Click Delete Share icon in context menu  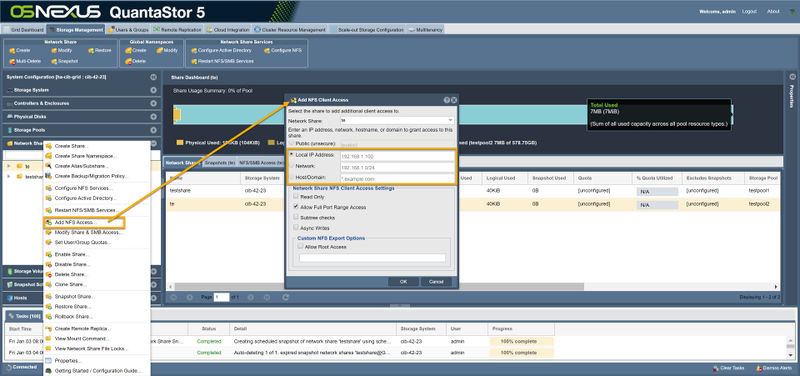pyautogui.click(x=49, y=274)
